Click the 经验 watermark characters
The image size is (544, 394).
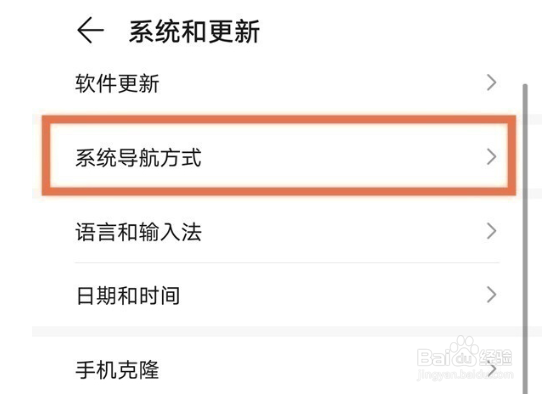click(495, 357)
